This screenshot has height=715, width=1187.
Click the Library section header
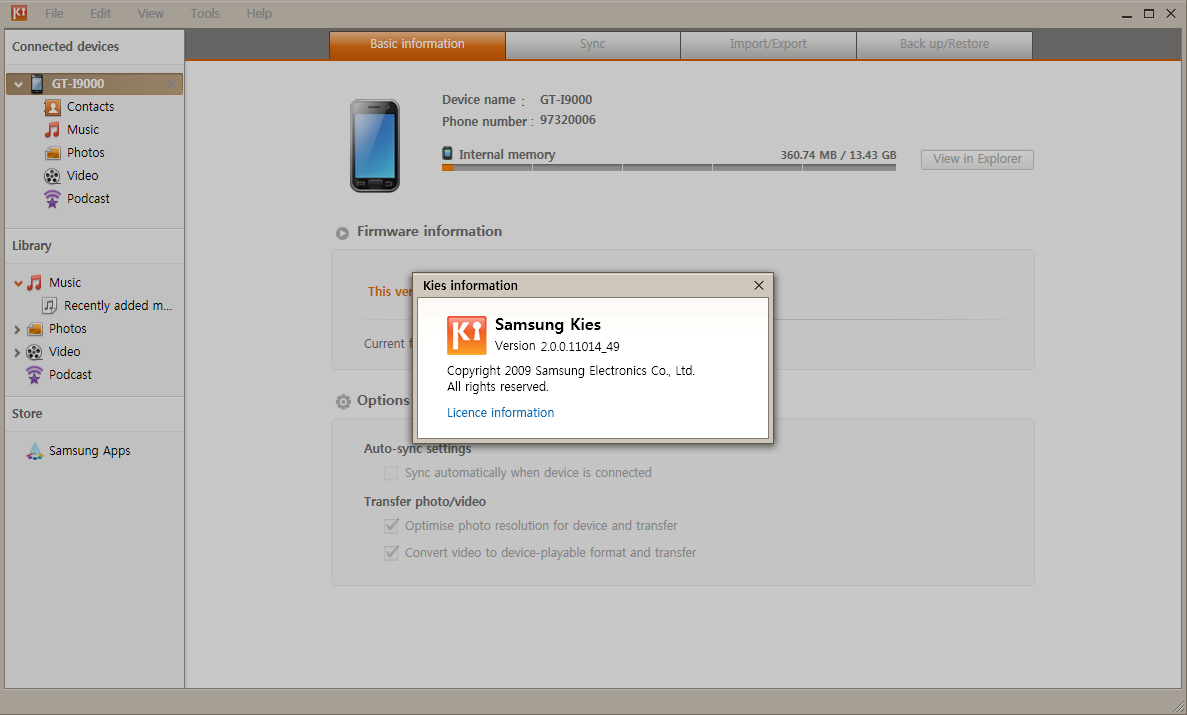point(32,245)
